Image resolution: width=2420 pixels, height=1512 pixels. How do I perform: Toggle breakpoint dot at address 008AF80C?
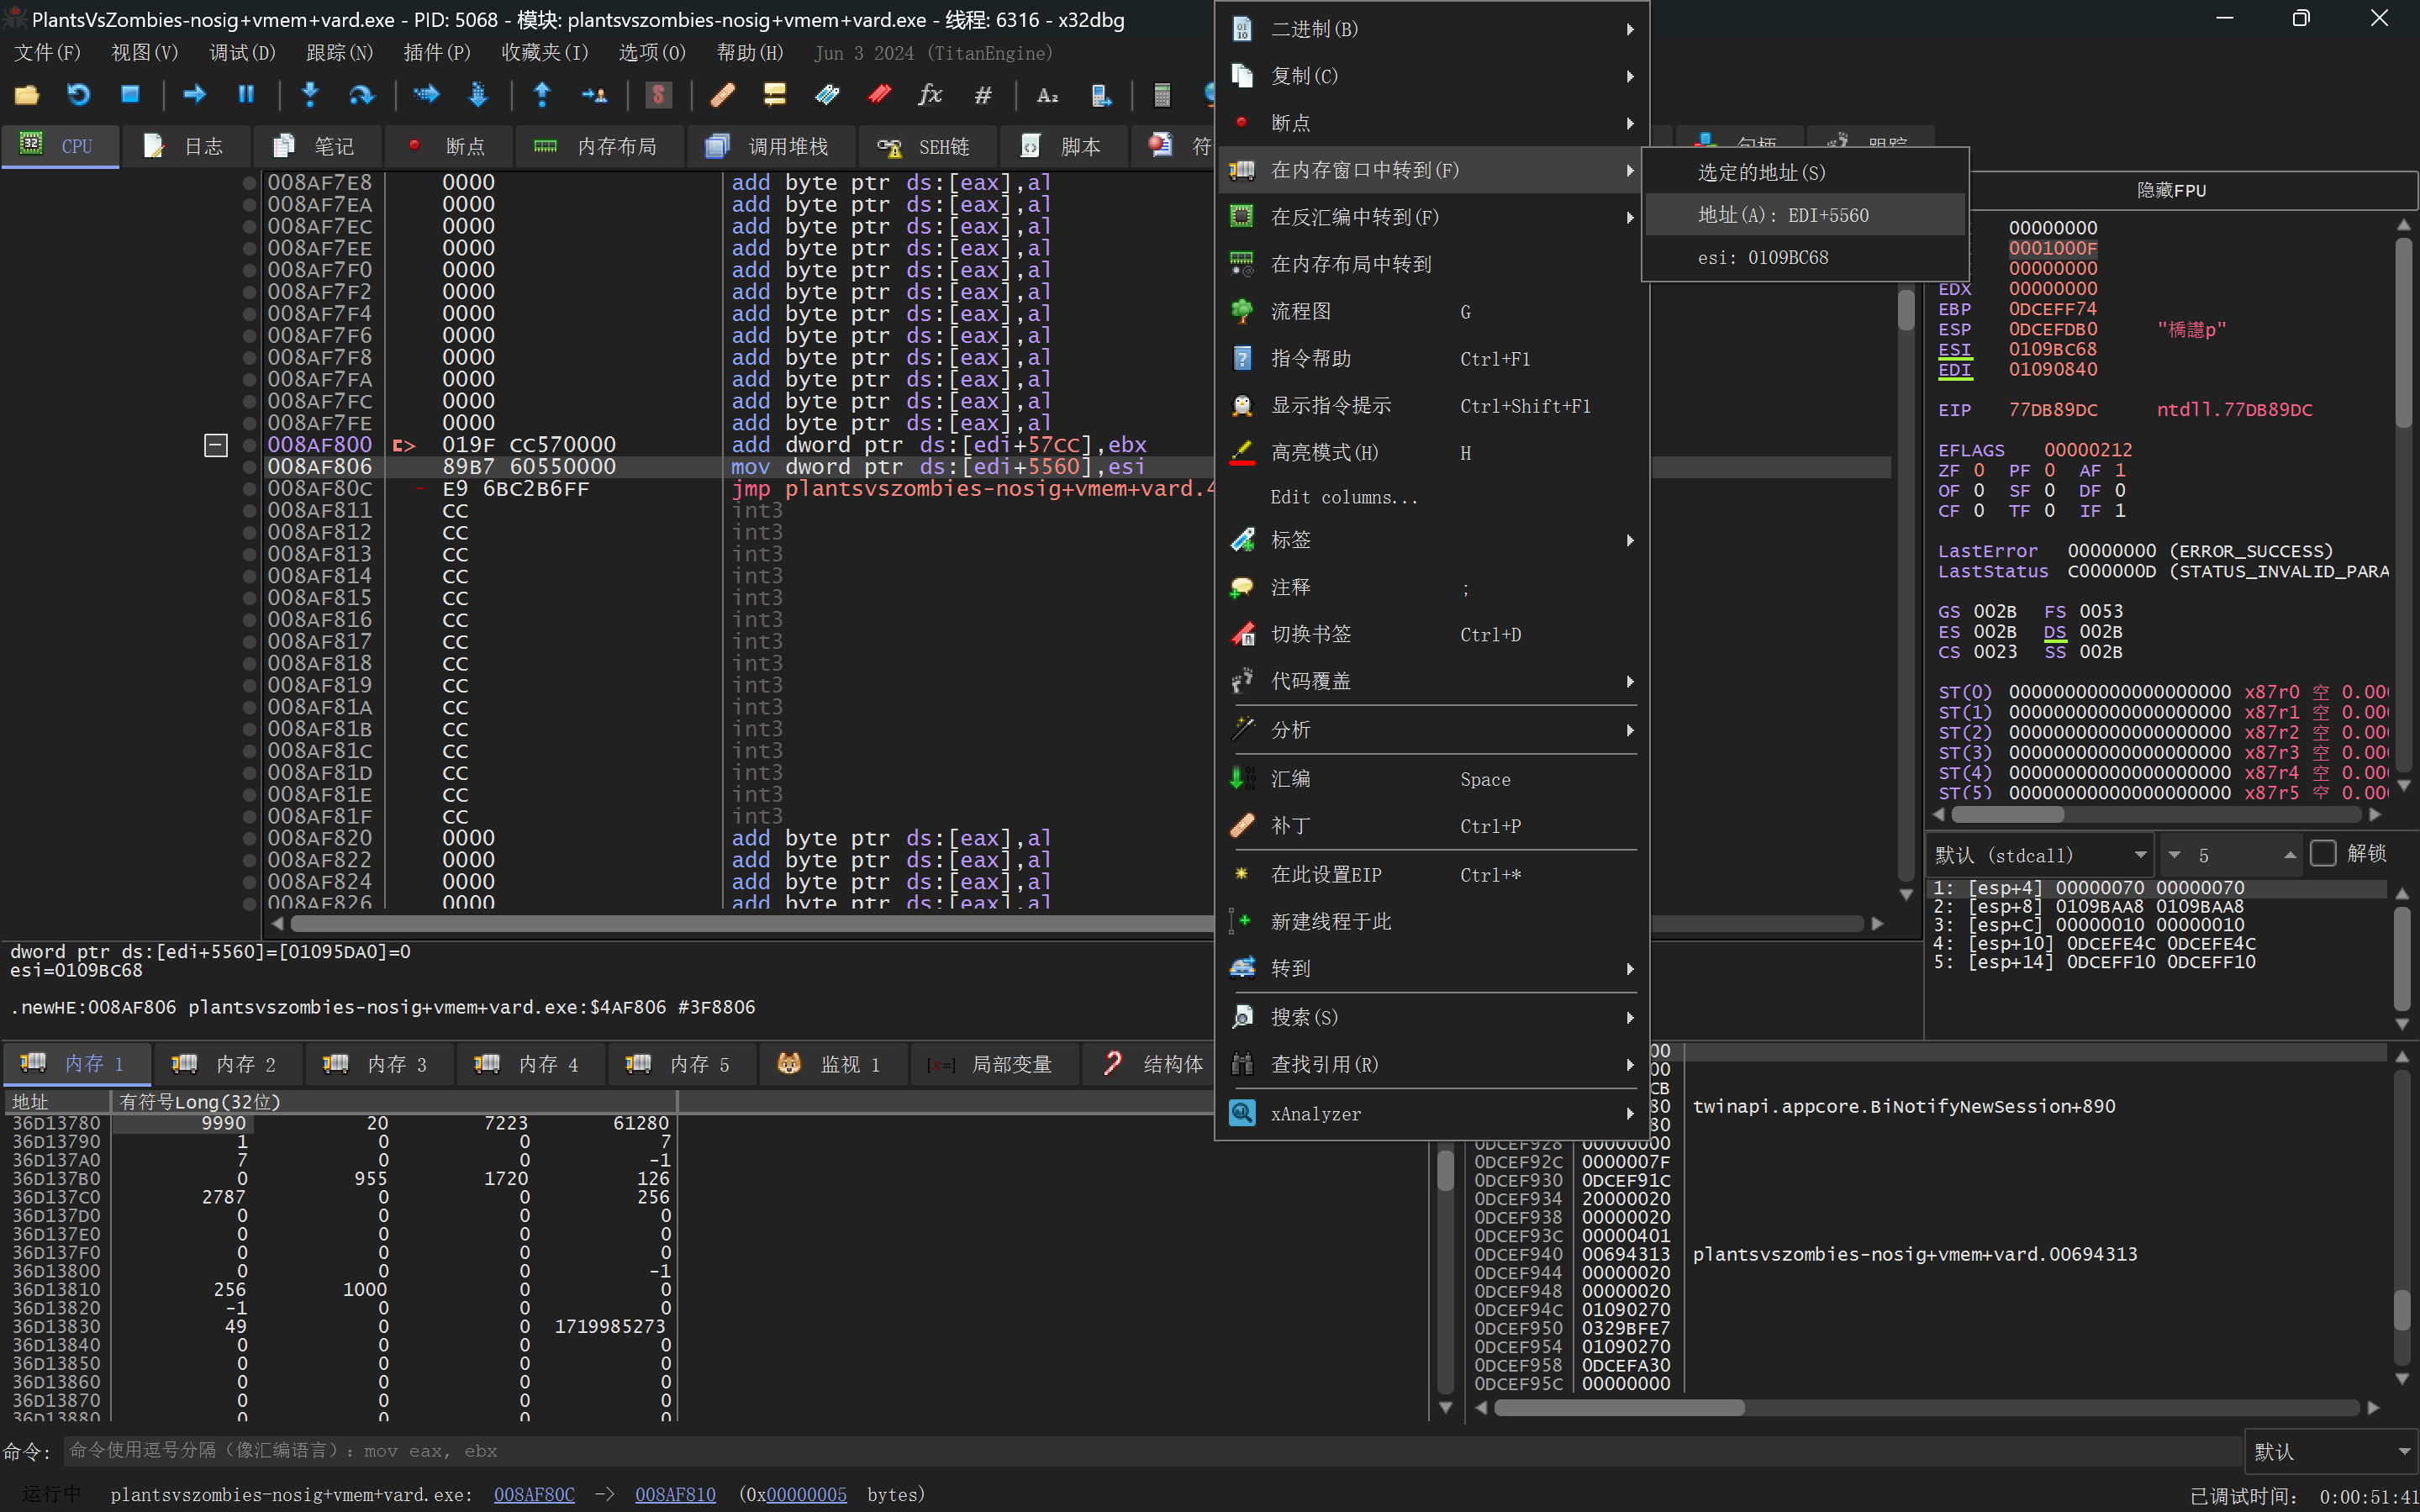coord(249,489)
